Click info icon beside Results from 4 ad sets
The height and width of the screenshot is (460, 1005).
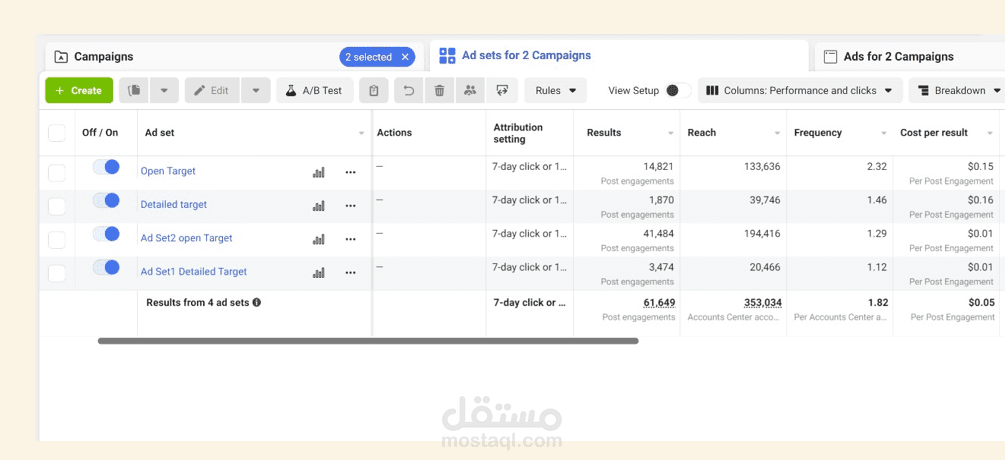pos(257,302)
